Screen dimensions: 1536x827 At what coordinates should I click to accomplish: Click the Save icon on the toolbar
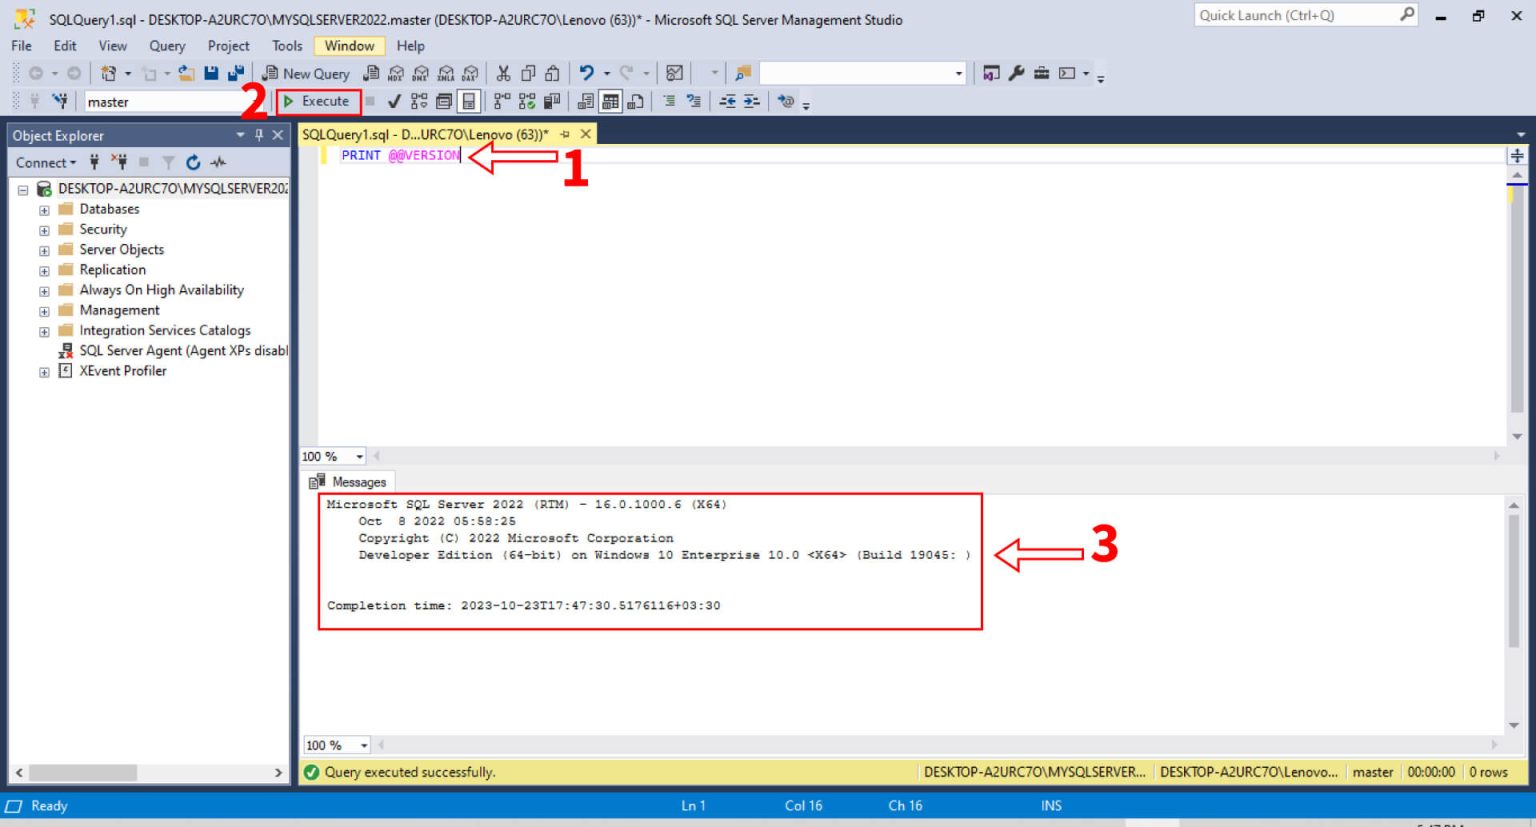pos(213,73)
